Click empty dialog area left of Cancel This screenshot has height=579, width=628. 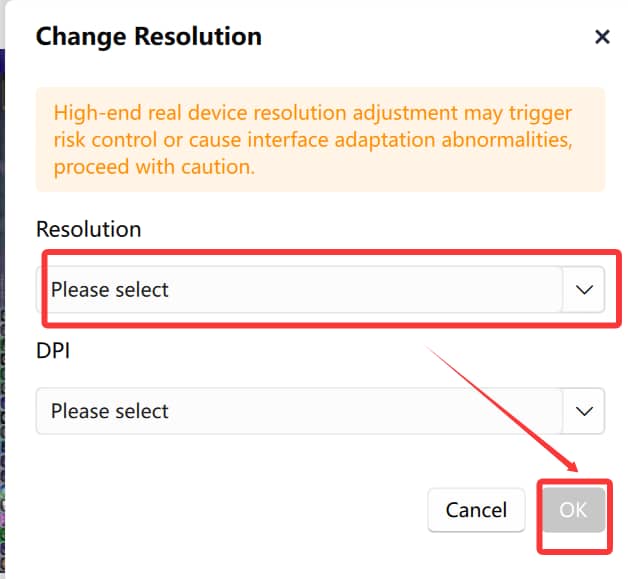click(220, 510)
